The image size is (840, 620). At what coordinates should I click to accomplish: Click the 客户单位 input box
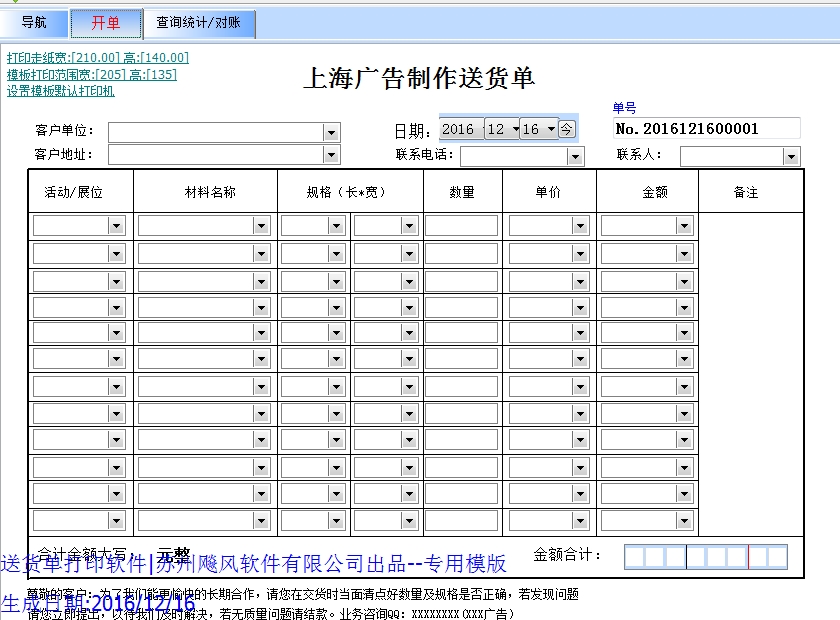click(216, 132)
